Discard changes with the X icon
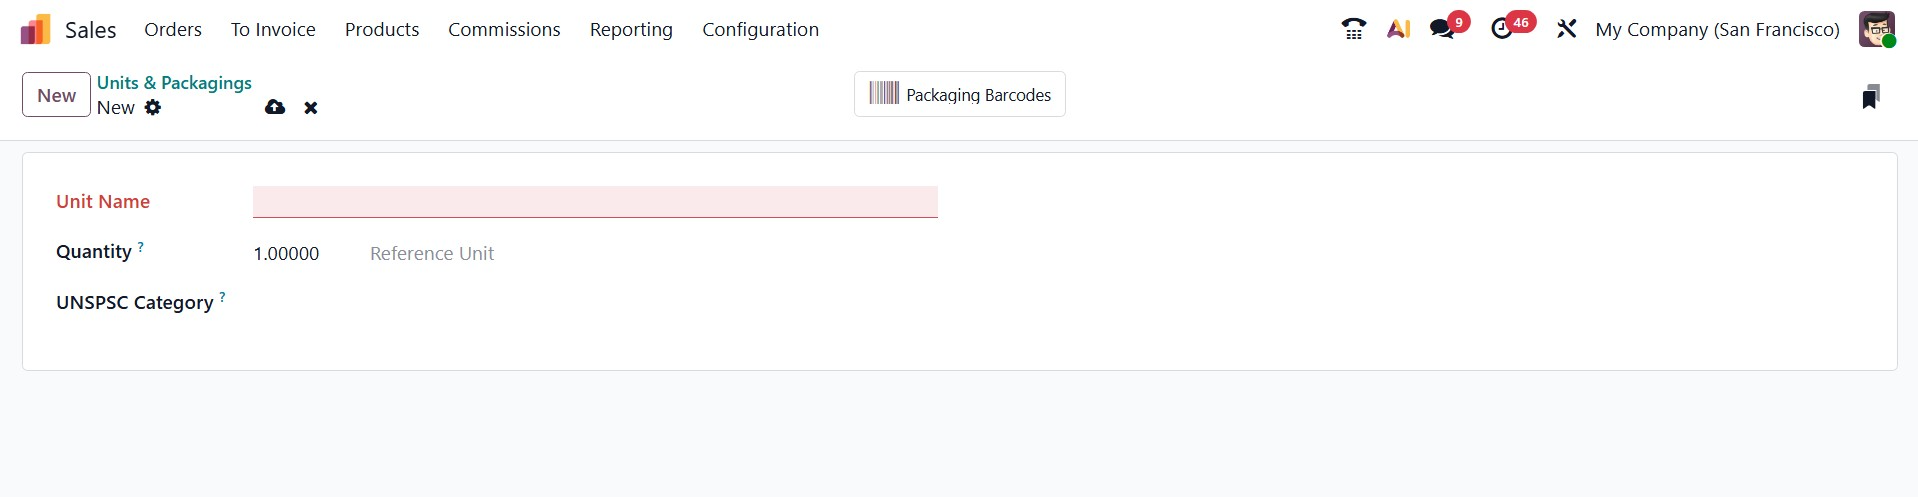The width and height of the screenshot is (1918, 497). 311,108
